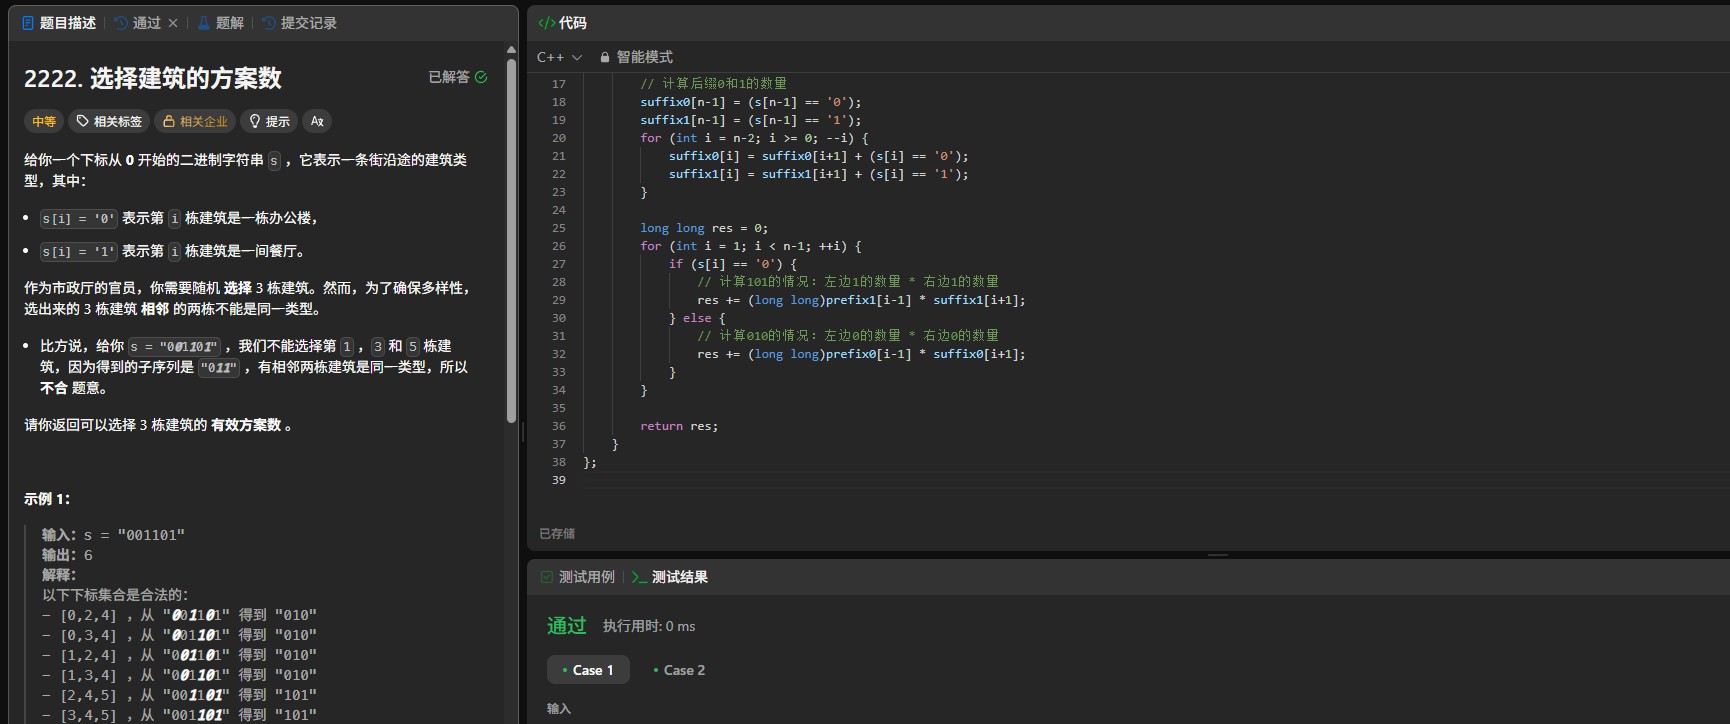This screenshot has width=1730, height=724.
Task: Click code line 25 long long res
Action: [x=704, y=228]
